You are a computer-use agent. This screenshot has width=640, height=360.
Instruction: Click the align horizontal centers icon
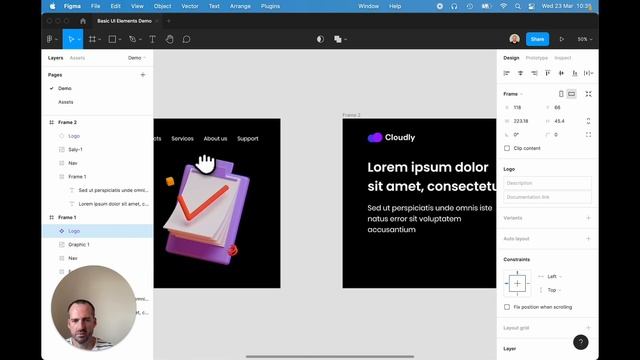520,73
